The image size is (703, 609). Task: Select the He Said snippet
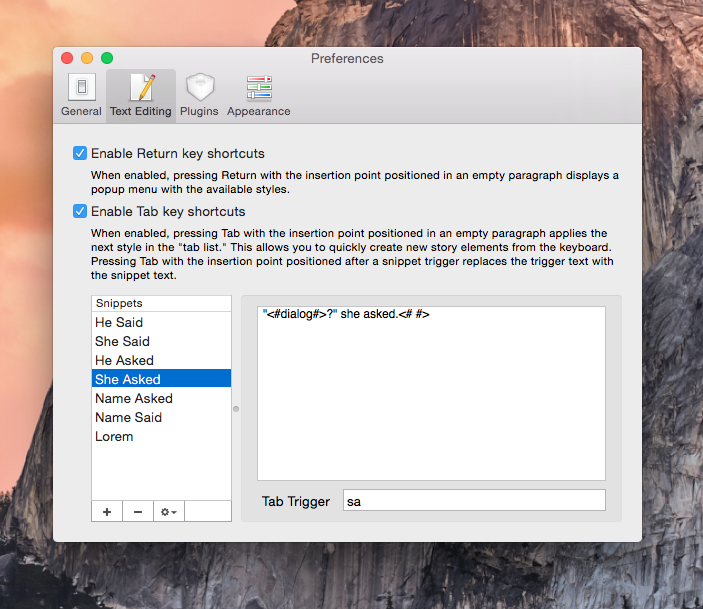(x=161, y=322)
